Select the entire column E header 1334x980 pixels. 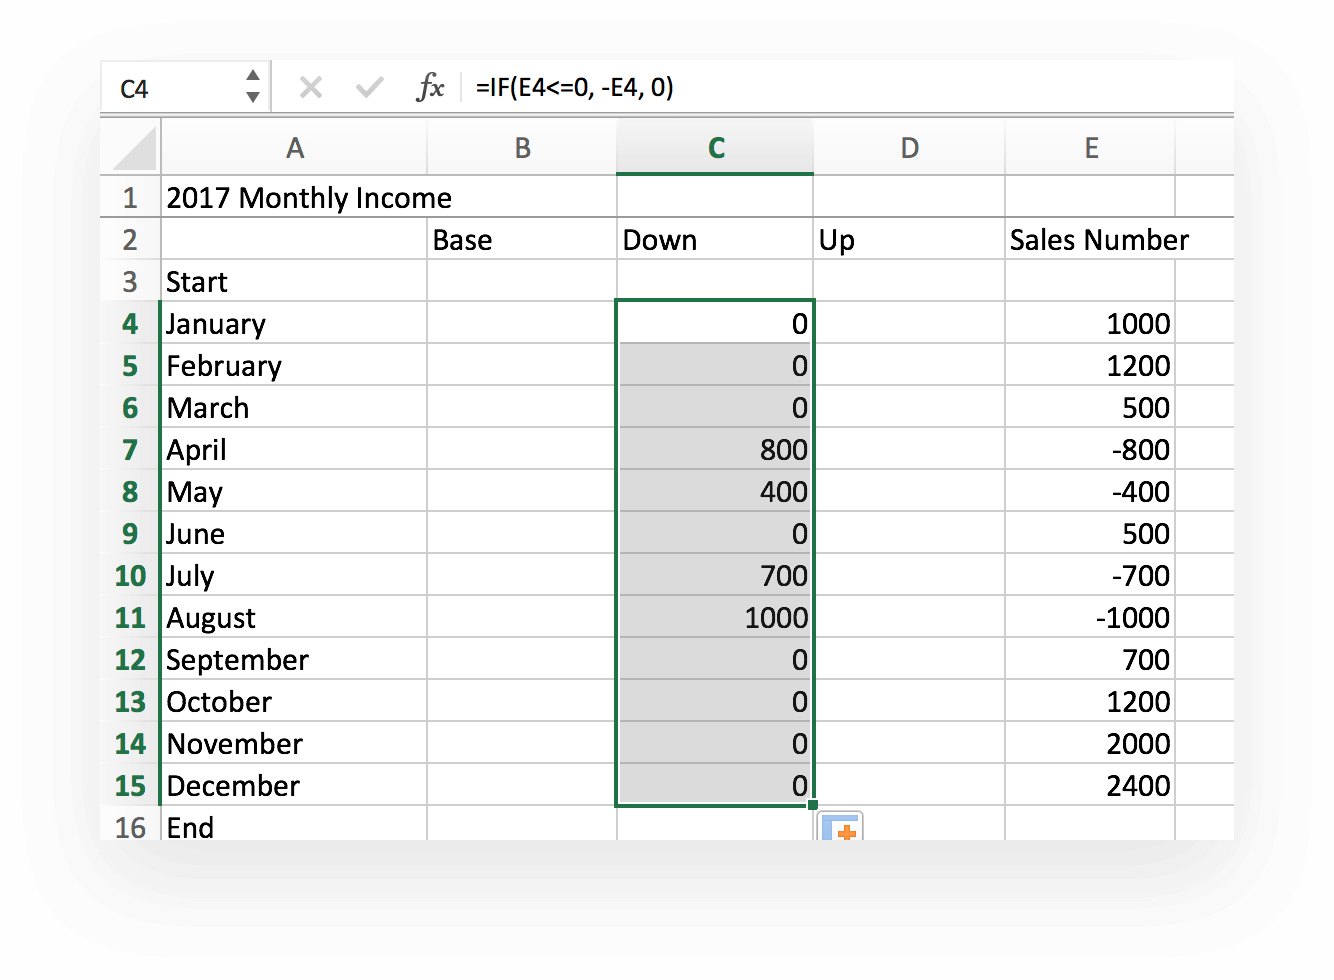click(1091, 146)
